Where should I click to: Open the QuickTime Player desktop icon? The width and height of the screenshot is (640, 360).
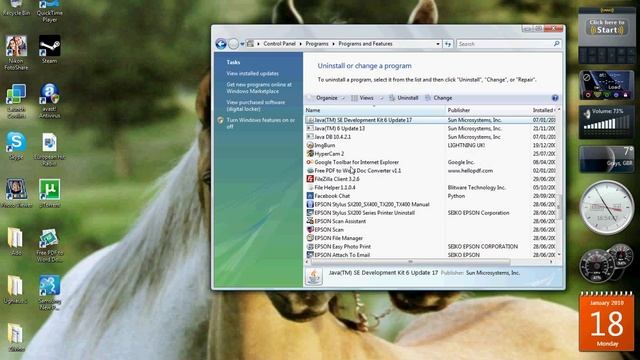[x=49, y=11]
